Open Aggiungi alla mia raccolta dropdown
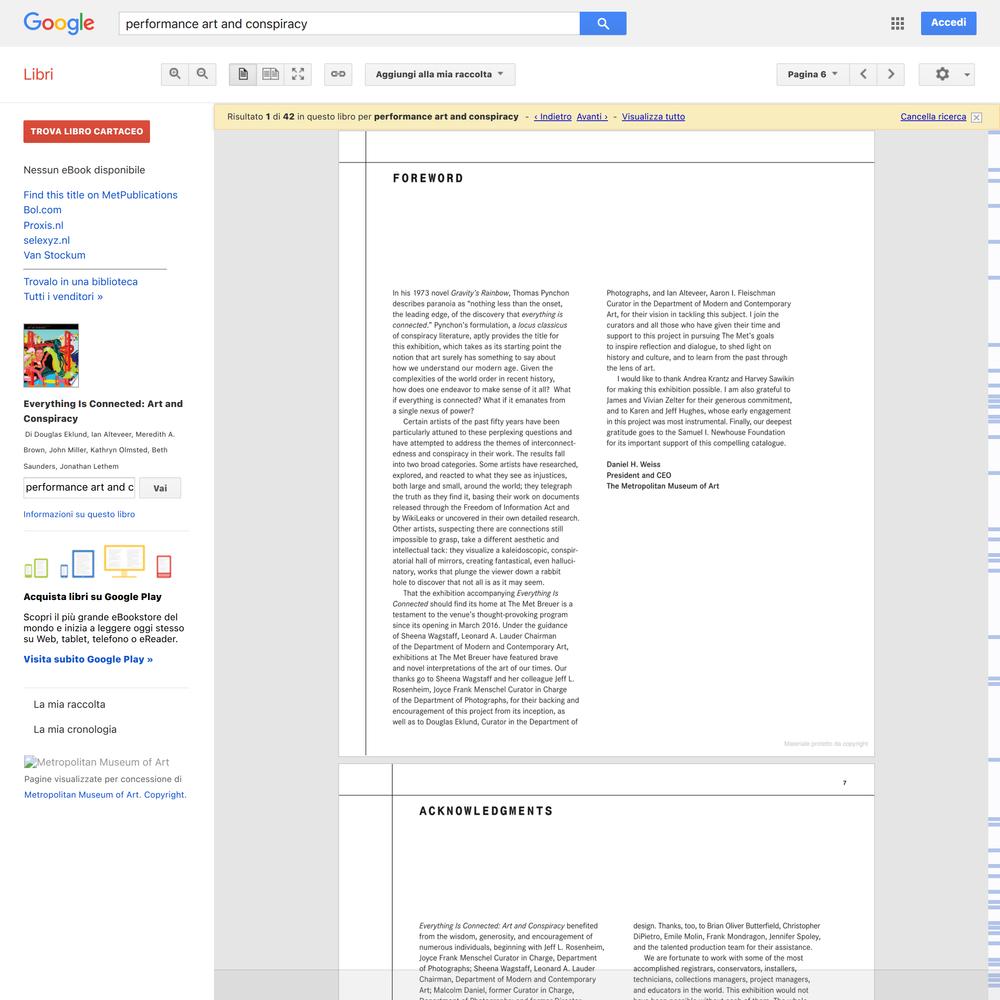Screen dimensions: 1000x1000 439,74
